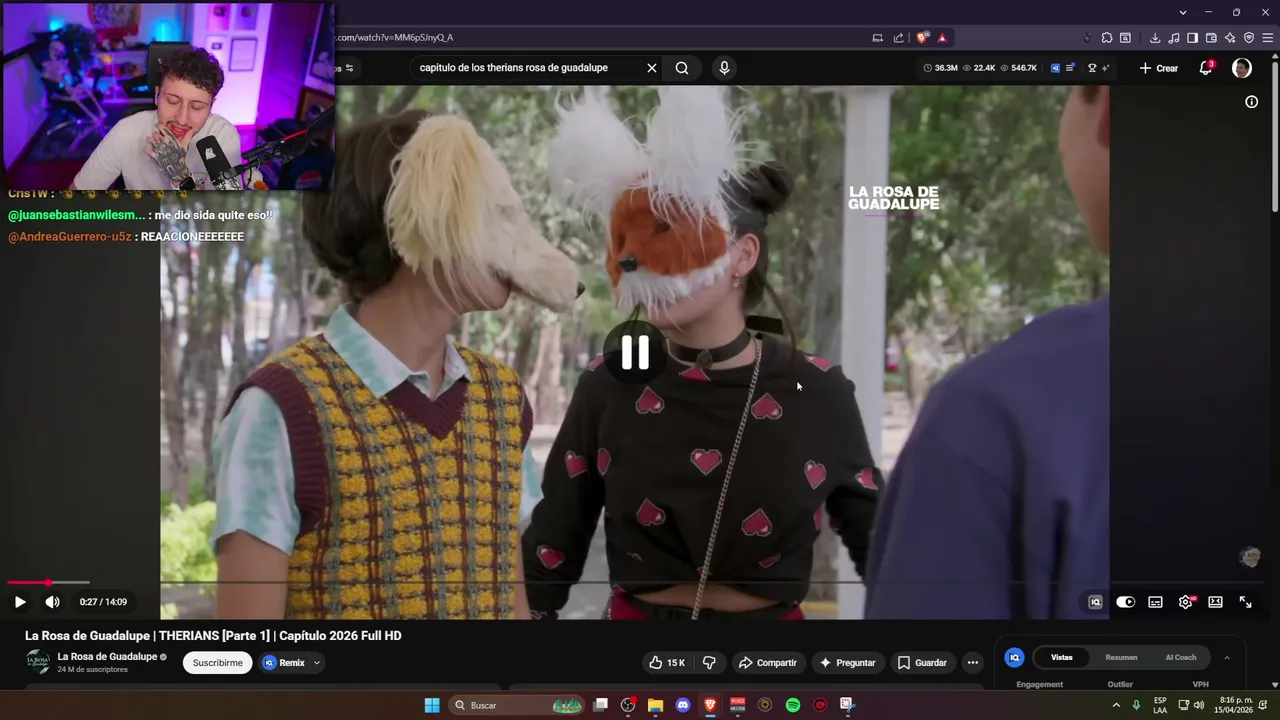Screen dimensions: 1280x720
Task: Click the Engagement column label
Action: tap(1040, 685)
